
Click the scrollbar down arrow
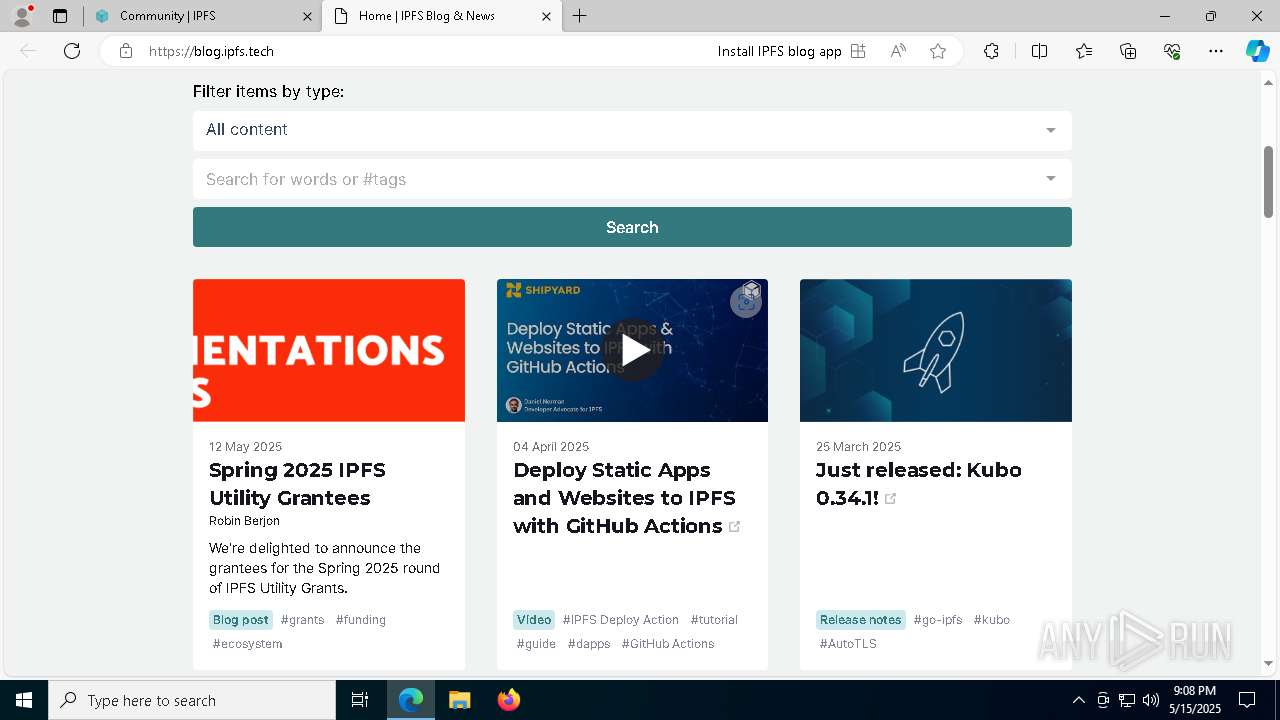point(1268,663)
